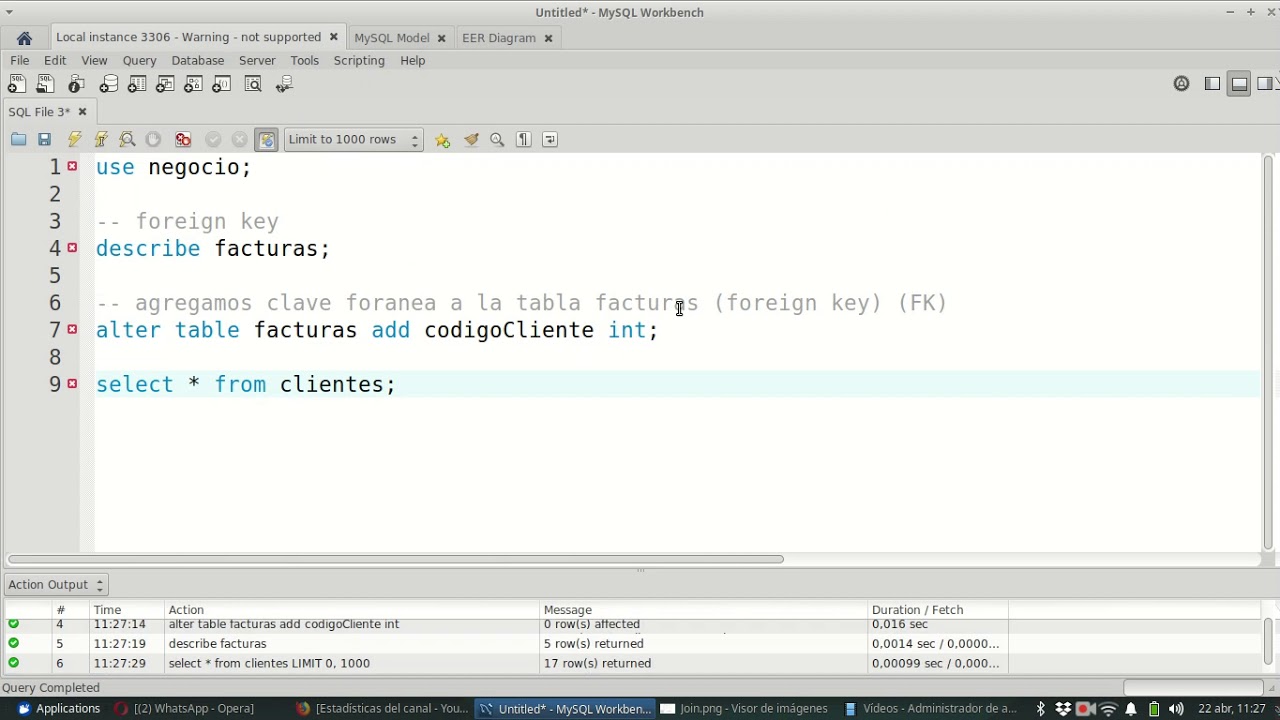Toggle the bottom output panel
Image resolution: width=1280 pixels, height=720 pixels.
[1239, 85]
